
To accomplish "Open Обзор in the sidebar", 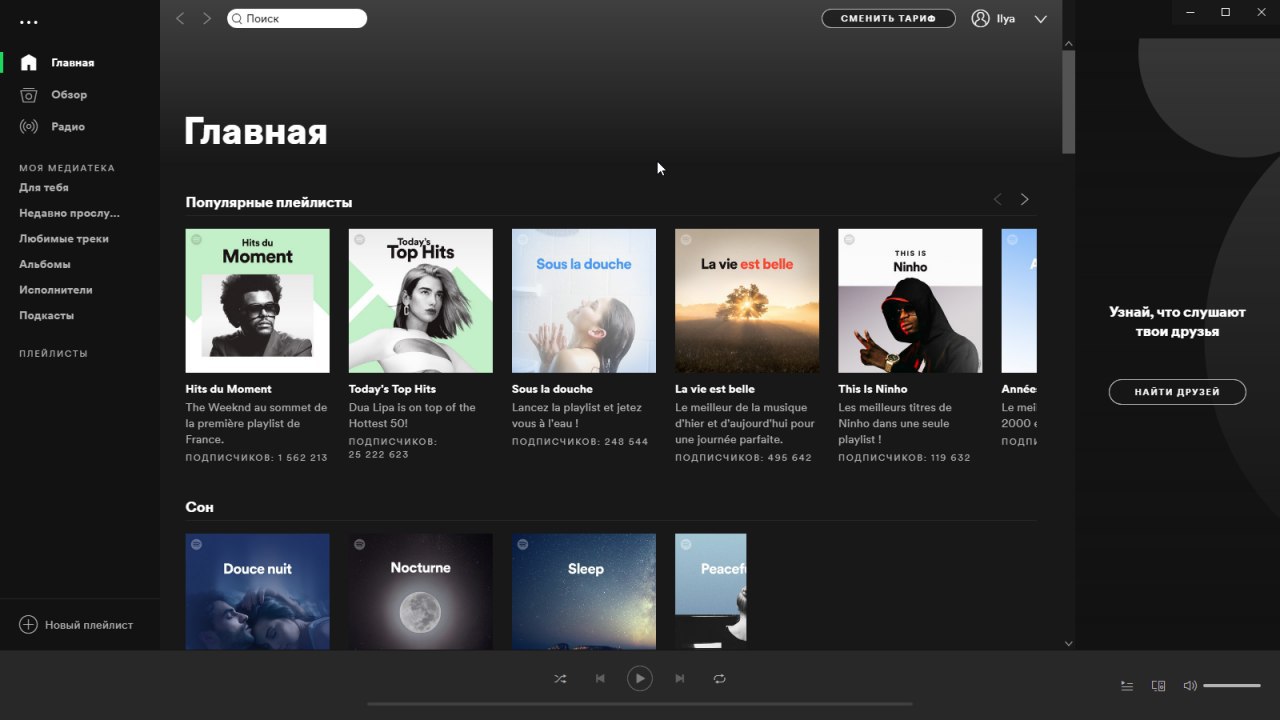I will pos(69,95).
